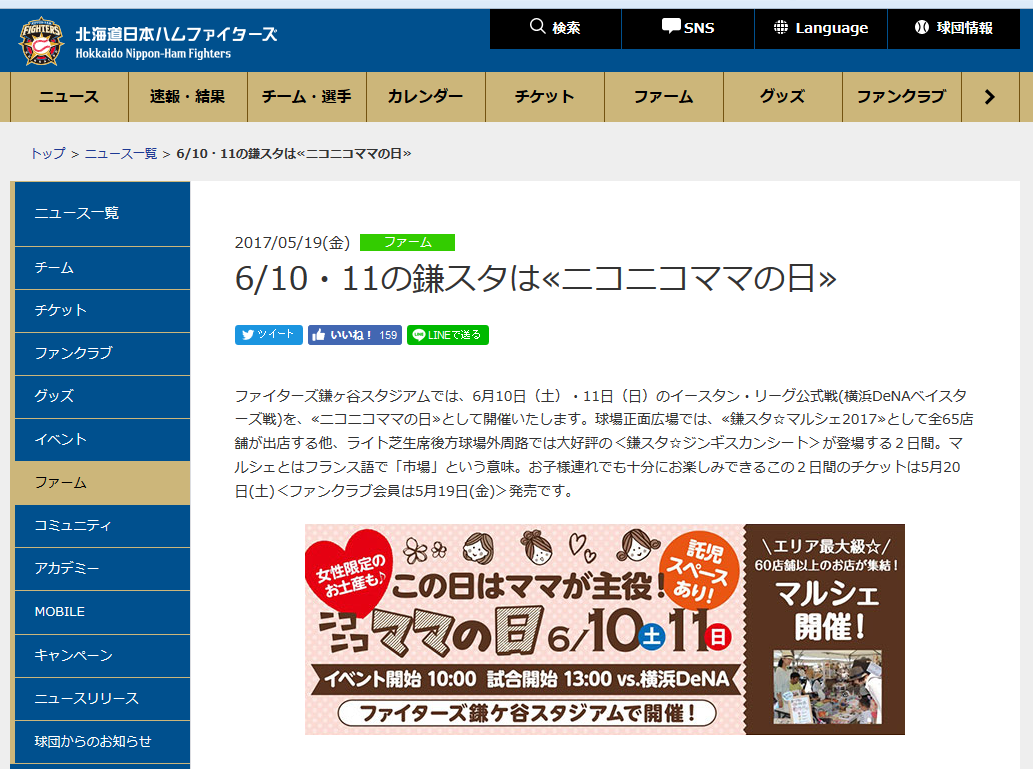
Task: Open チーム・選手 in the main nav
Action: (307, 97)
